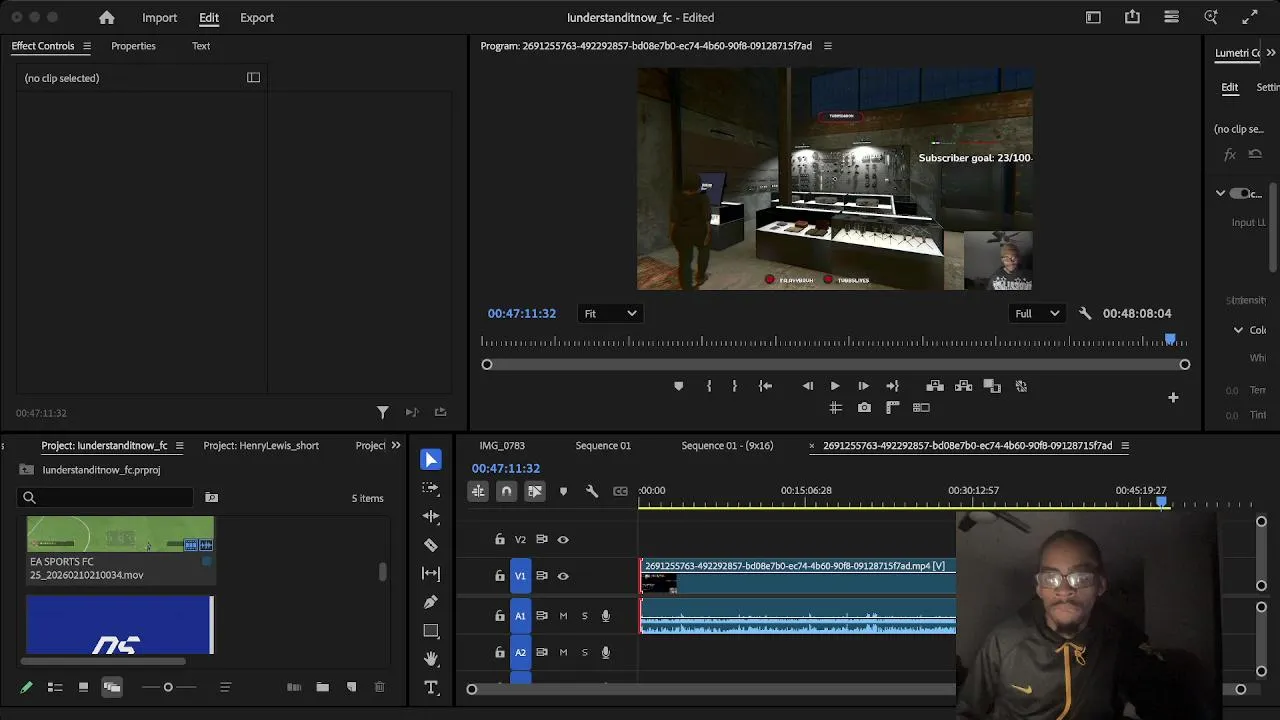Viewport: 1280px width, 720px height.
Task: Click the Export Frame camera icon
Action: (x=864, y=408)
